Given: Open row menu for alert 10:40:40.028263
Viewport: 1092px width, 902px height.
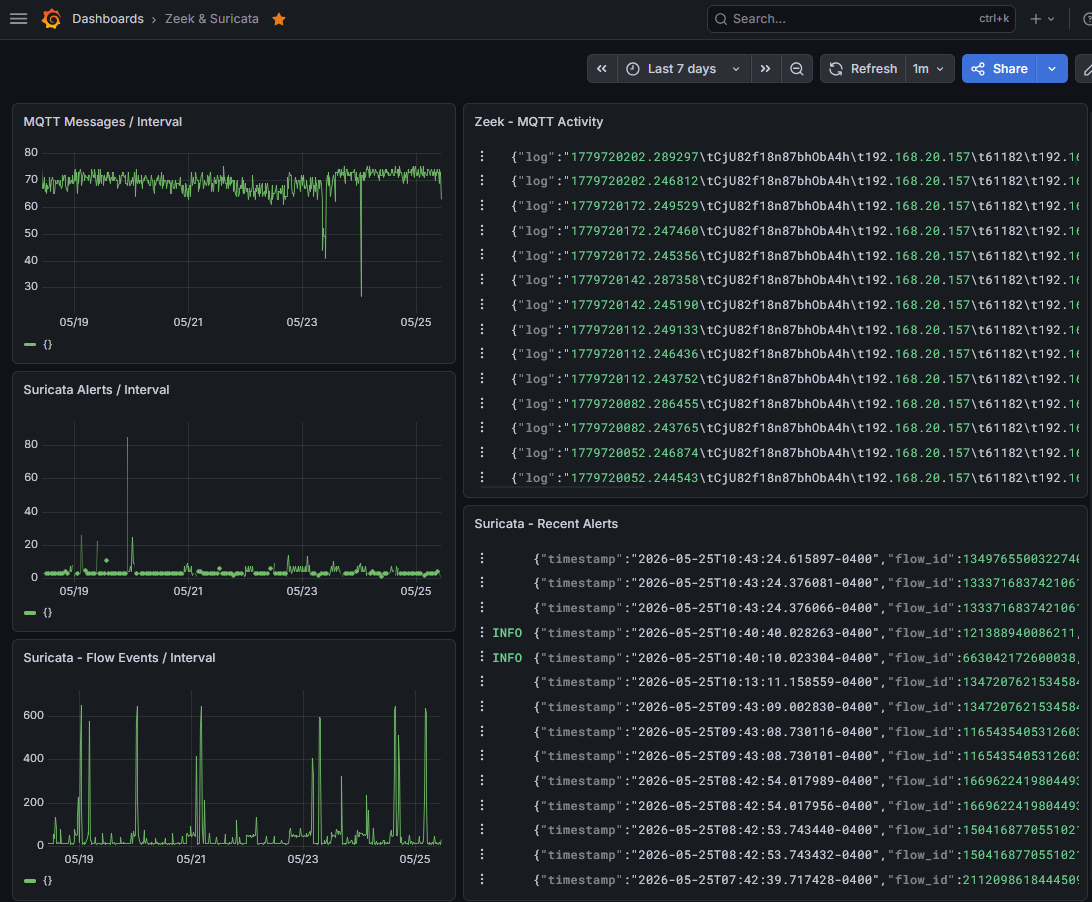Looking at the screenshot, I should click(x=482, y=632).
